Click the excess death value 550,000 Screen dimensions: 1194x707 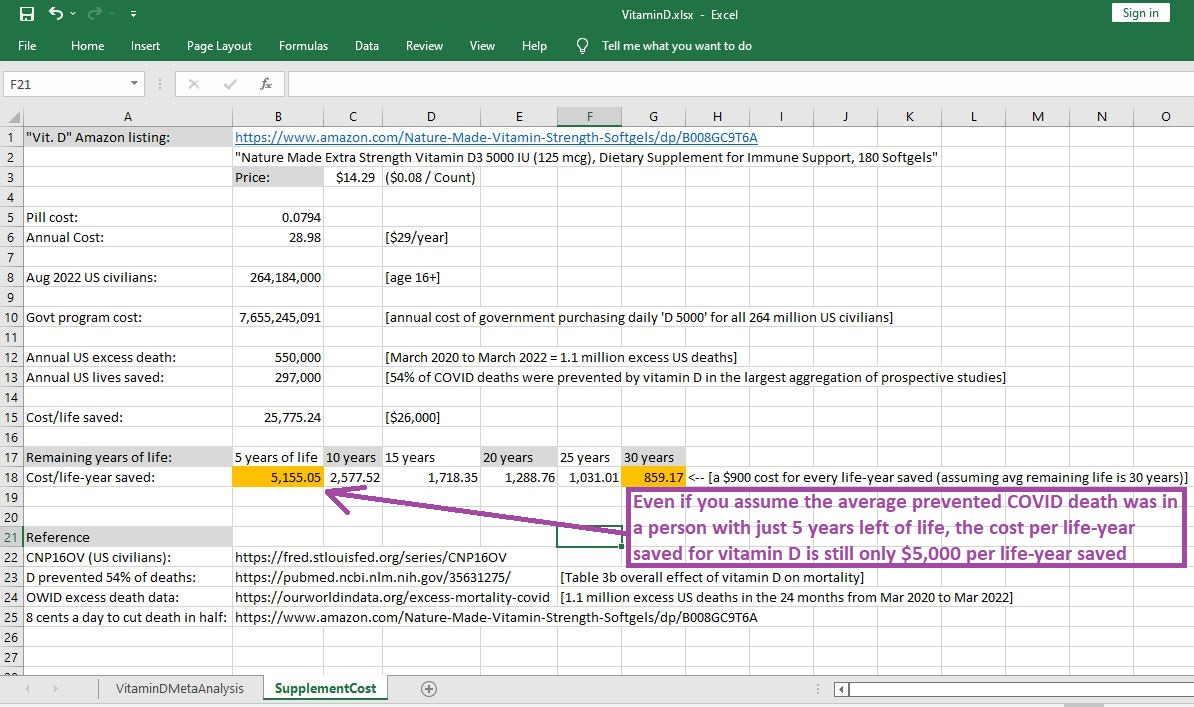(x=278, y=357)
